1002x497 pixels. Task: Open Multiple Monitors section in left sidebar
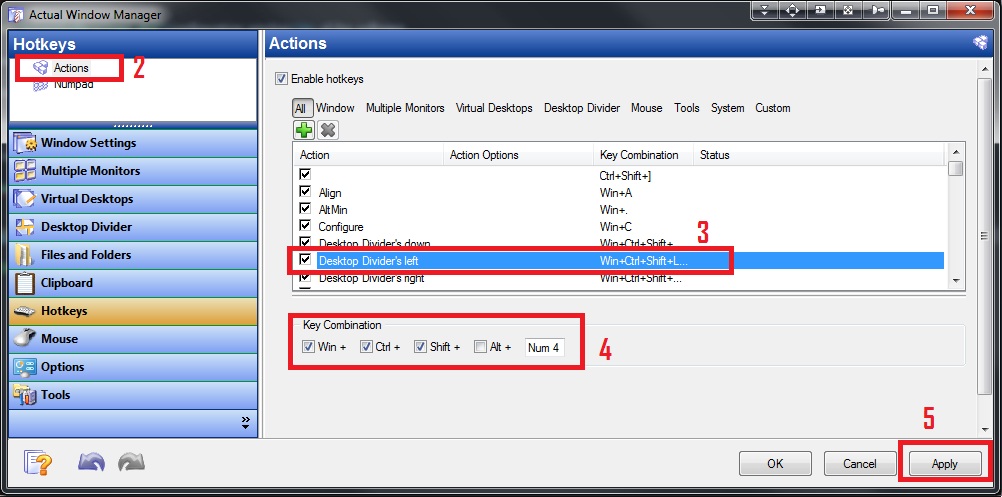[x=134, y=171]
